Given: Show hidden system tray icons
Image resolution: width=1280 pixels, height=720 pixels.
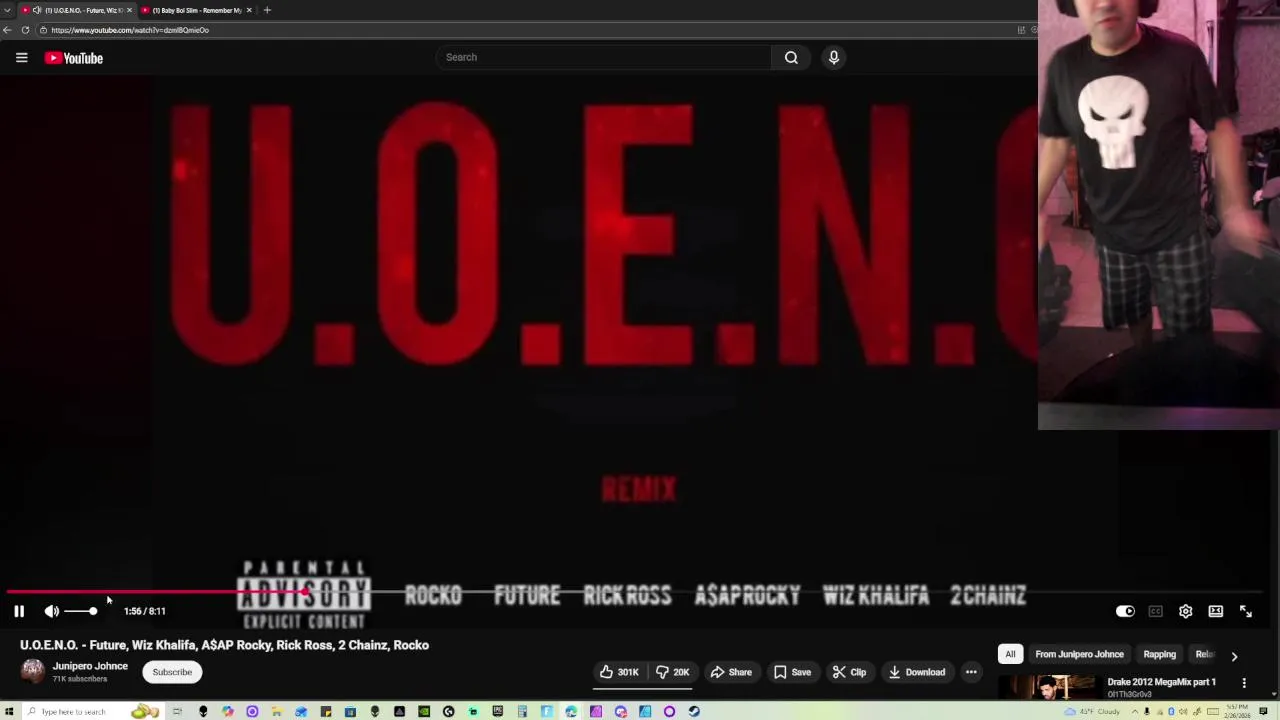Looking at the screenshot, I should 1135,712.
